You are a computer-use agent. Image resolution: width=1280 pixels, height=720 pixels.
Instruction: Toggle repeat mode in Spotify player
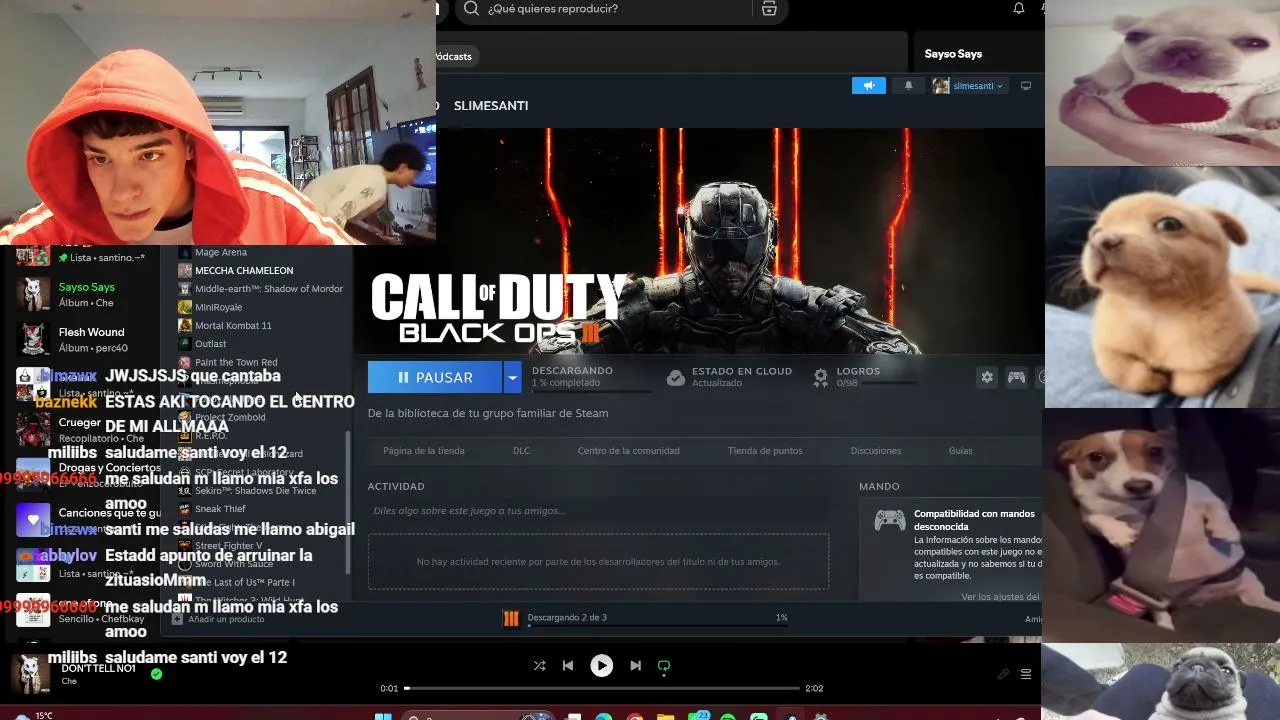pos(663,665)
